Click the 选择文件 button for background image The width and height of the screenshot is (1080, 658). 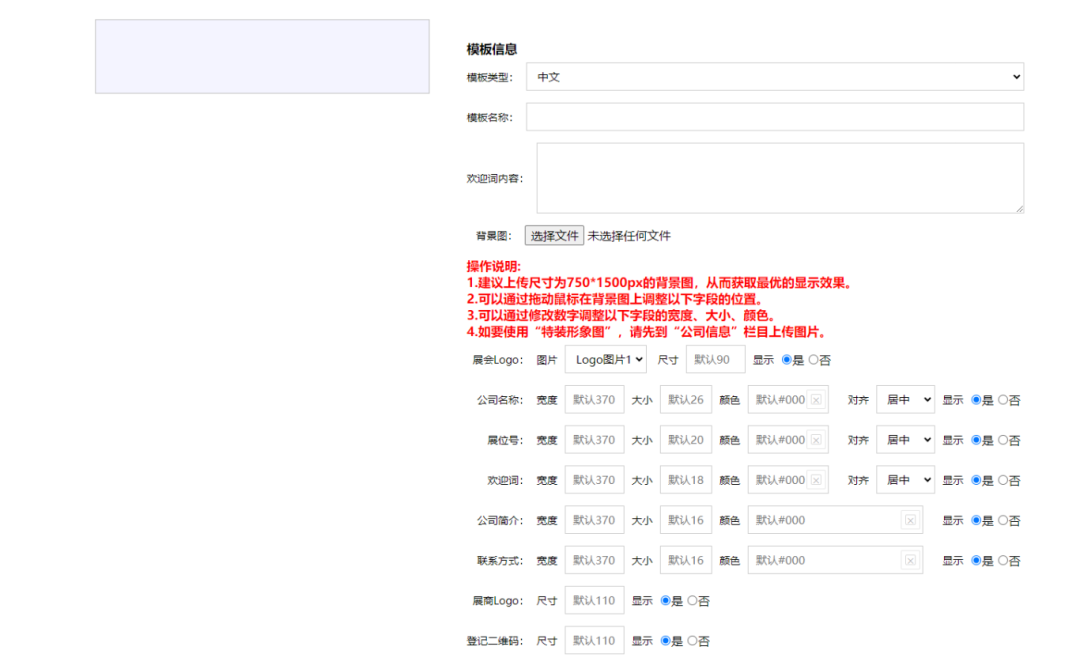coord(554,236)
